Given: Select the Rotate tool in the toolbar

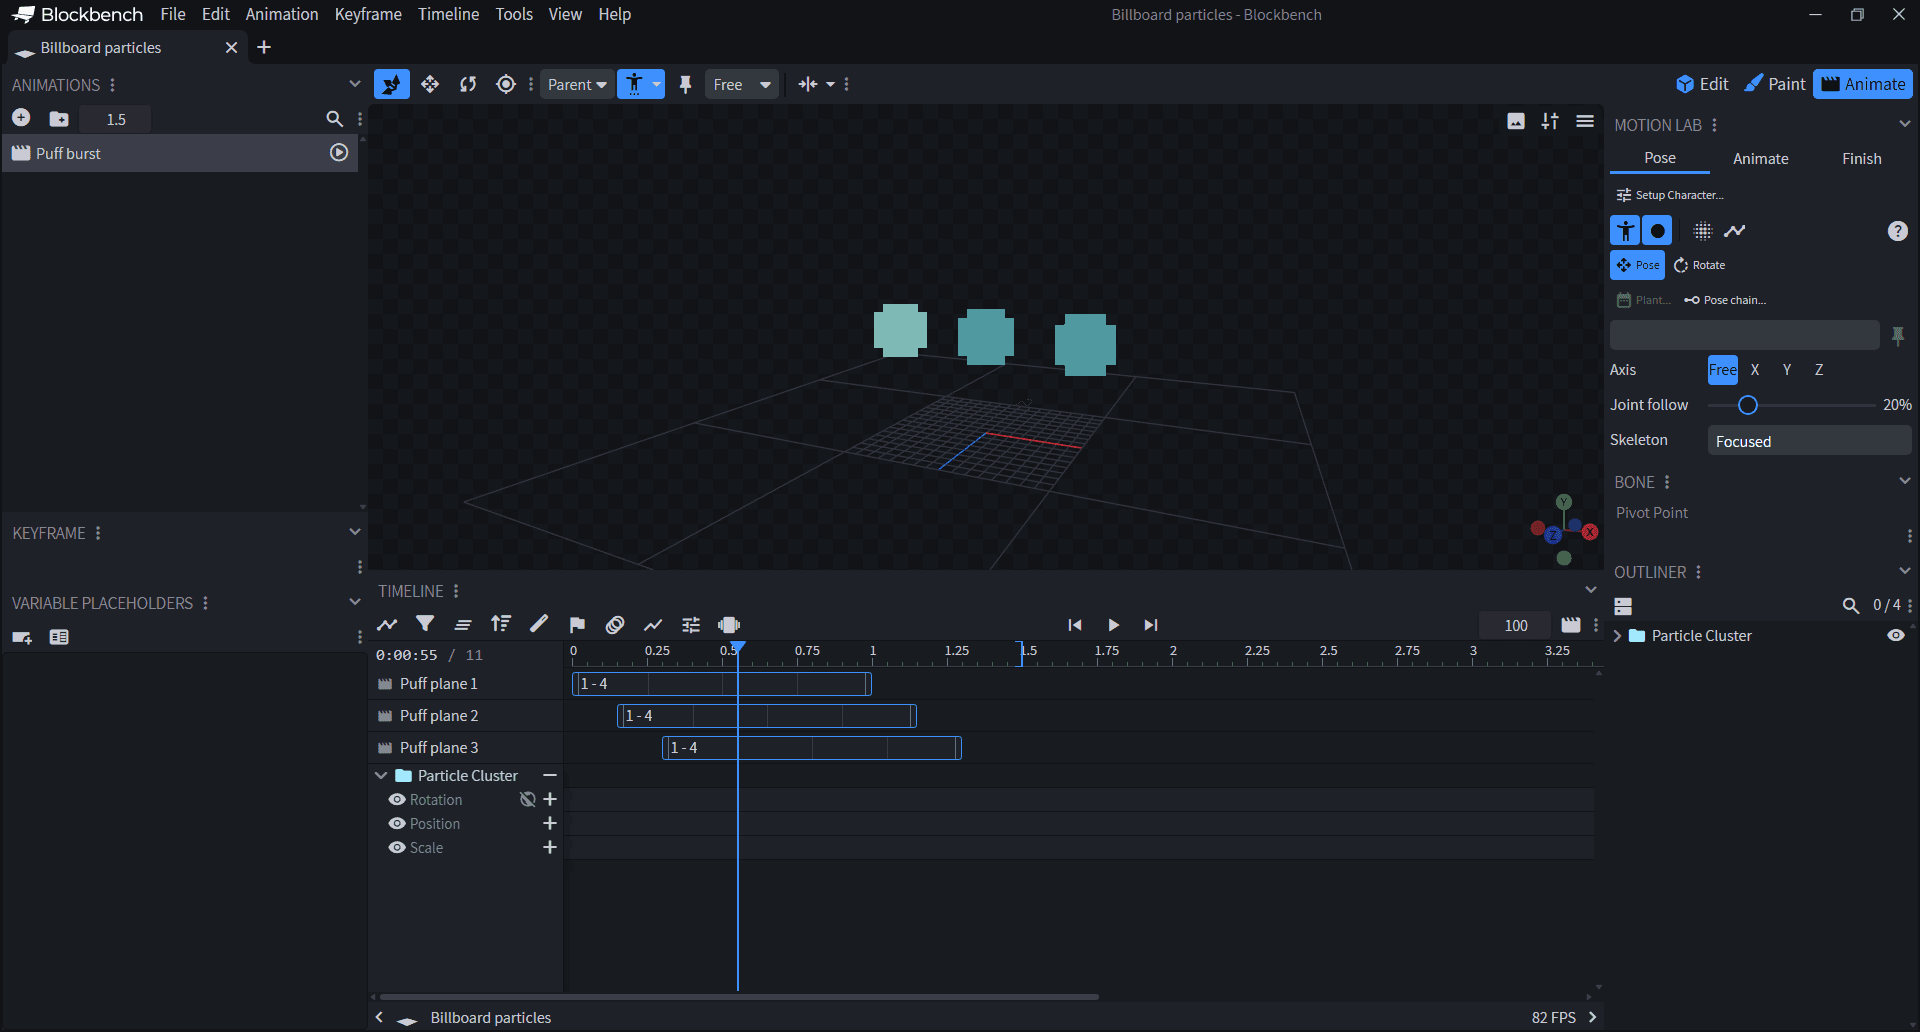Looking at the screenshot, I should coord(468,84).
